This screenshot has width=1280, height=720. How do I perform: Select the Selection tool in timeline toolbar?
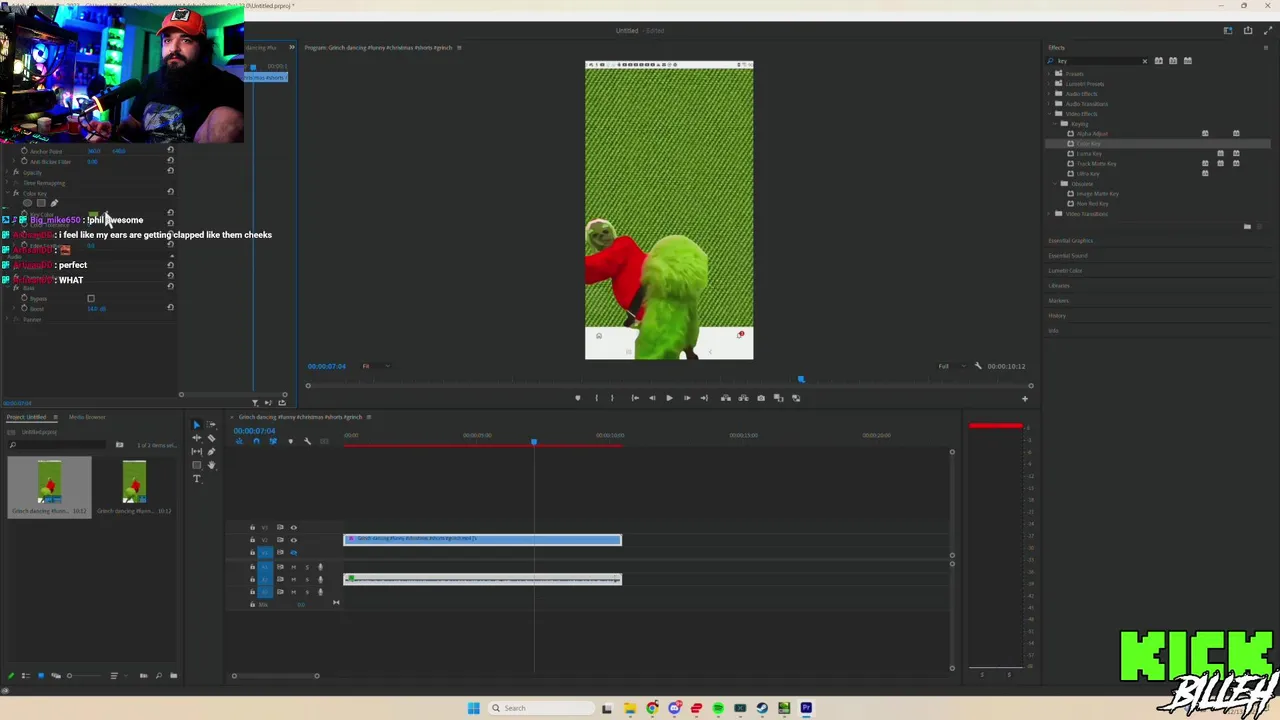[x=197, y=425]
